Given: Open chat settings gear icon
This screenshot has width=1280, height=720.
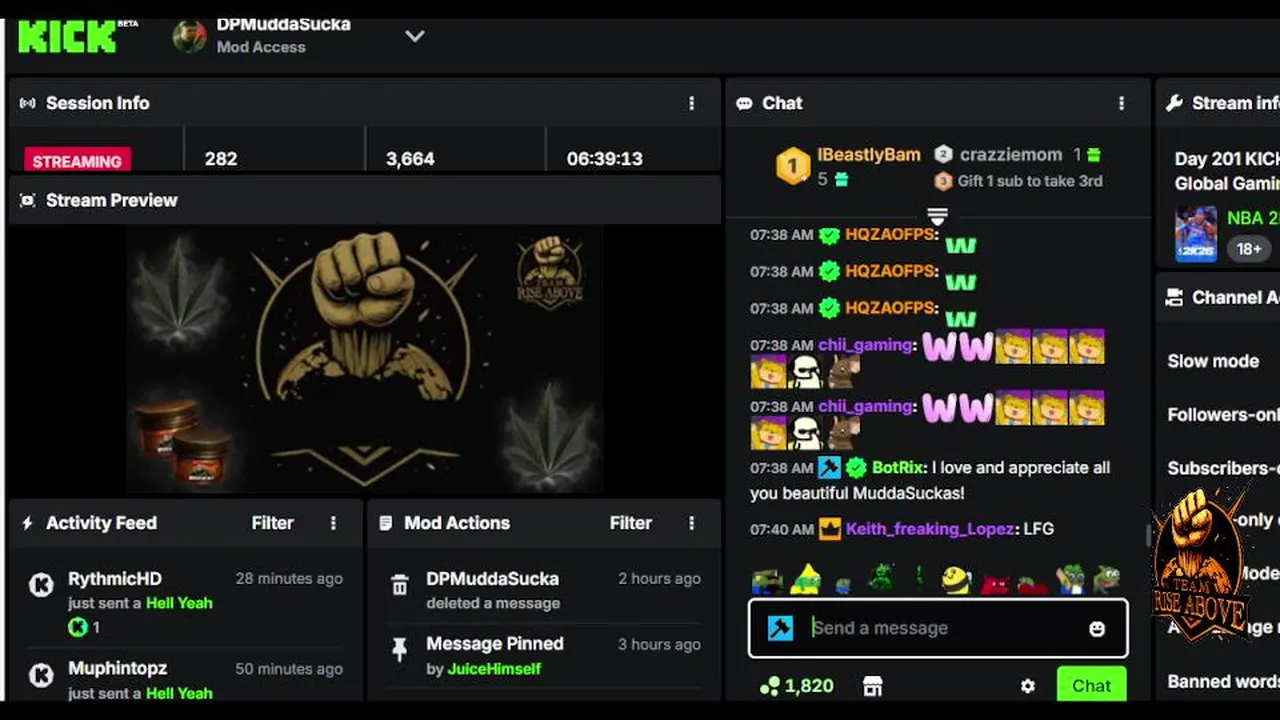Looking at the screenshot, I should pos(1028,686).
